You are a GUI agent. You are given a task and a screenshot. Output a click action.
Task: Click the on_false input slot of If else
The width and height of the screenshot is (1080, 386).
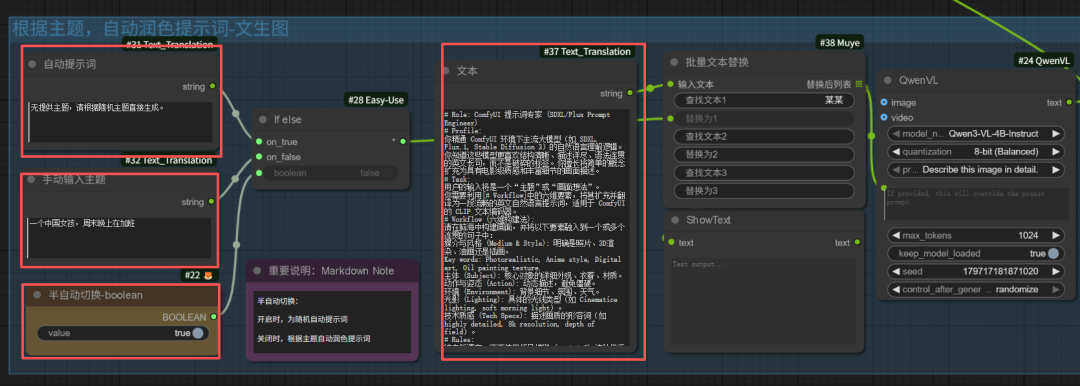259,157
